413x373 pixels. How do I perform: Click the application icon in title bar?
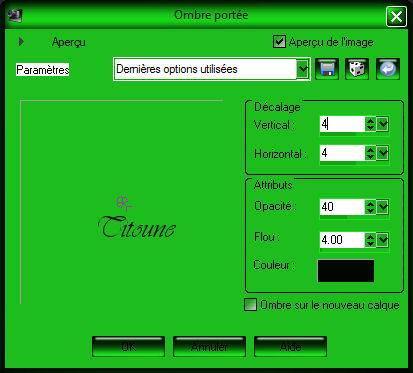(15, 15)
